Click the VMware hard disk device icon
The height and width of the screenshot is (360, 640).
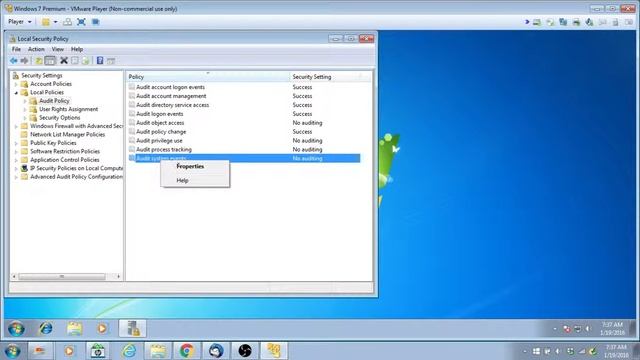pyautogui.click(x=537, y=22)
